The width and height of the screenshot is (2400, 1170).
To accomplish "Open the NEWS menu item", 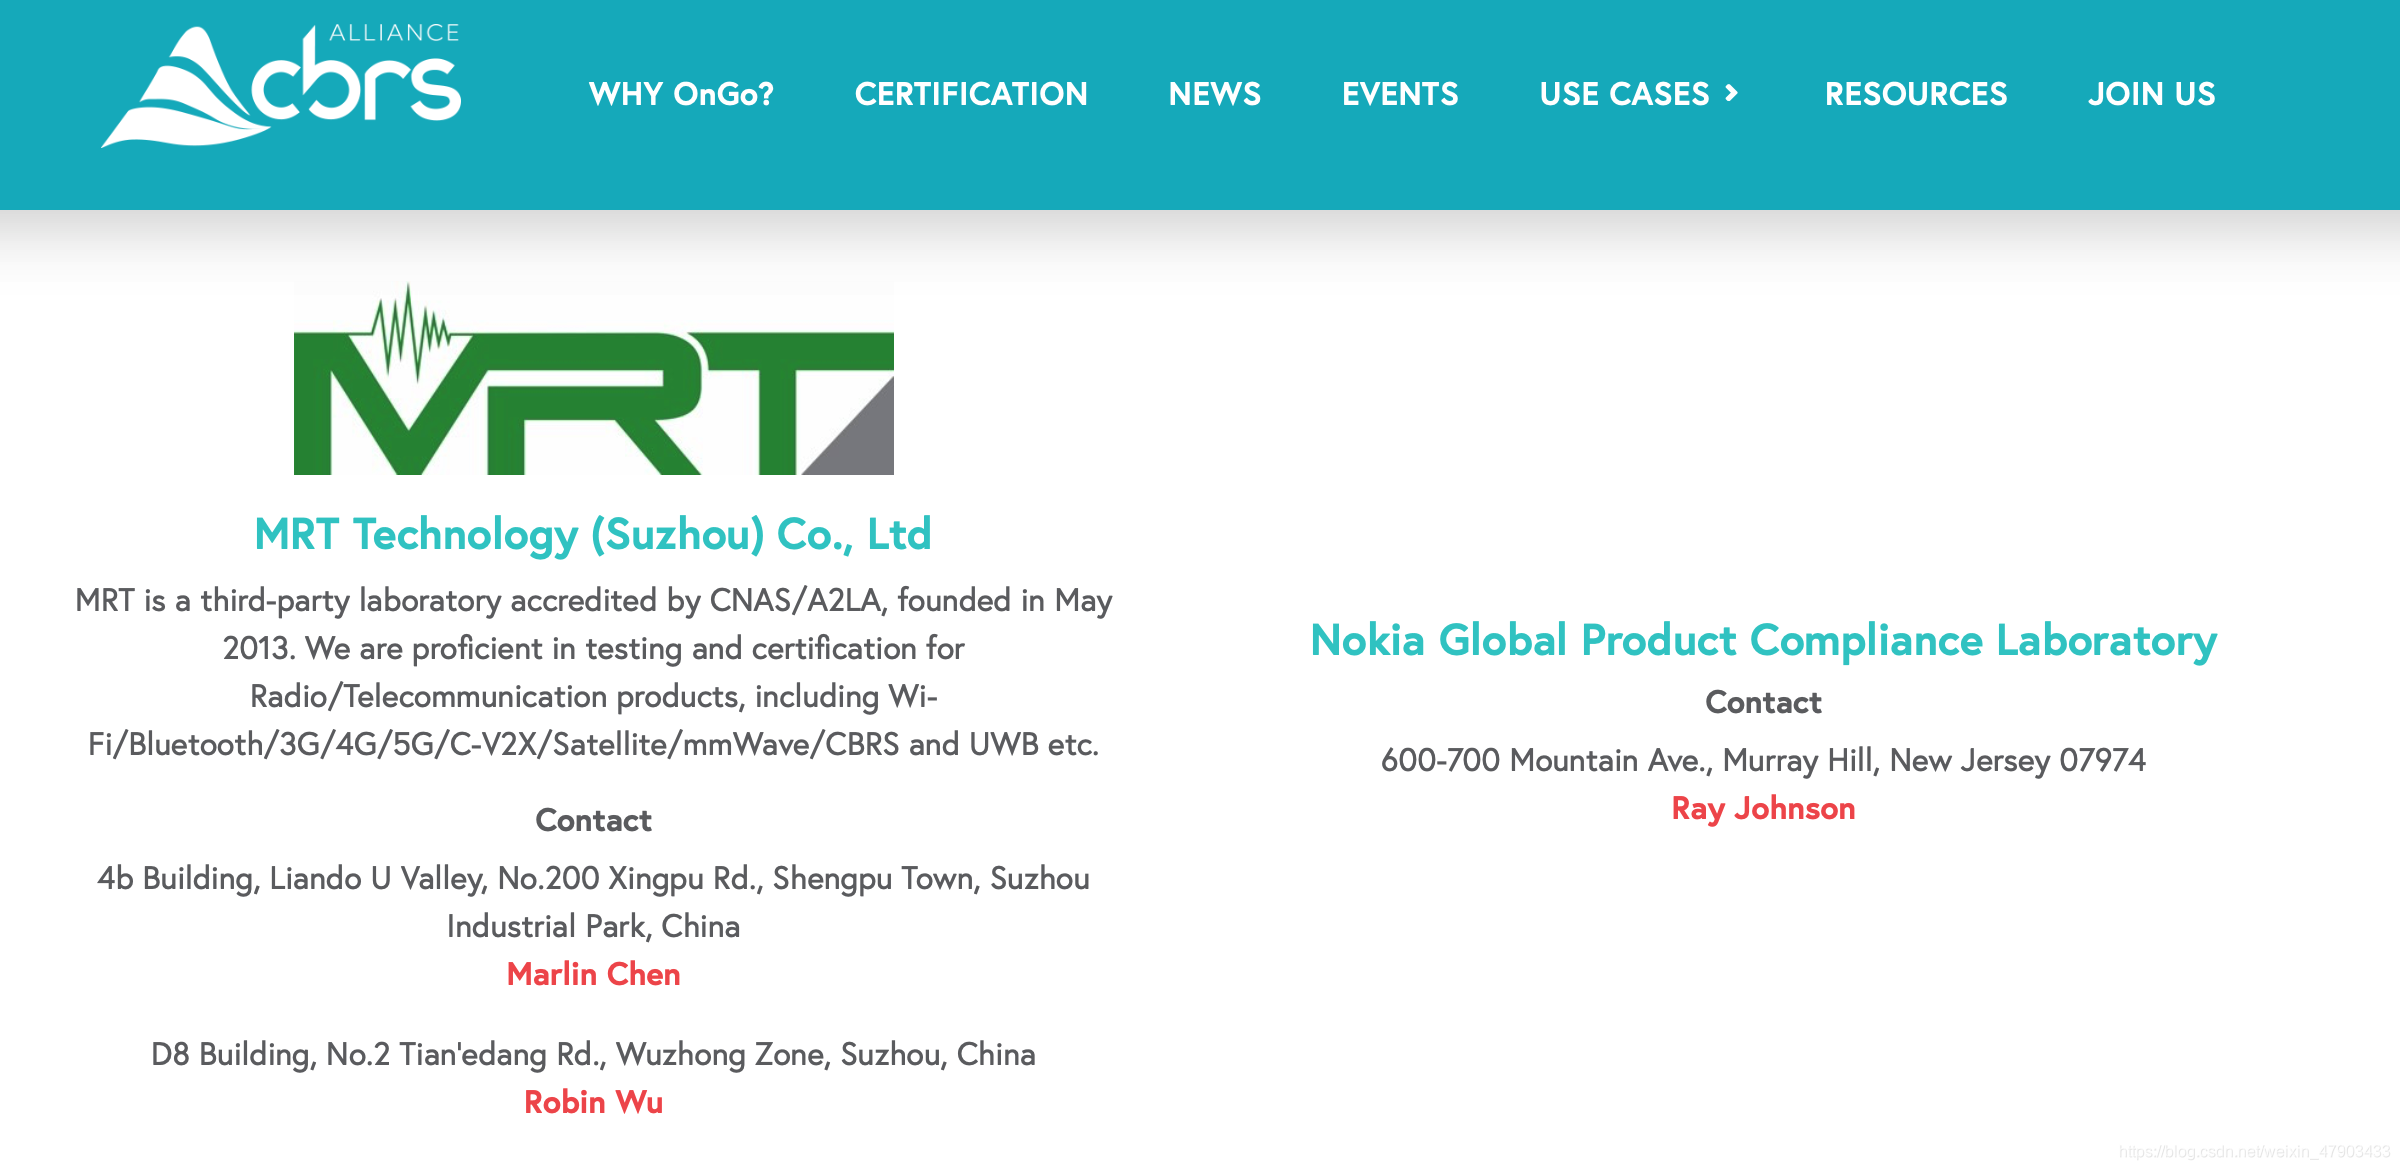I will click(x=1214, y=94).
